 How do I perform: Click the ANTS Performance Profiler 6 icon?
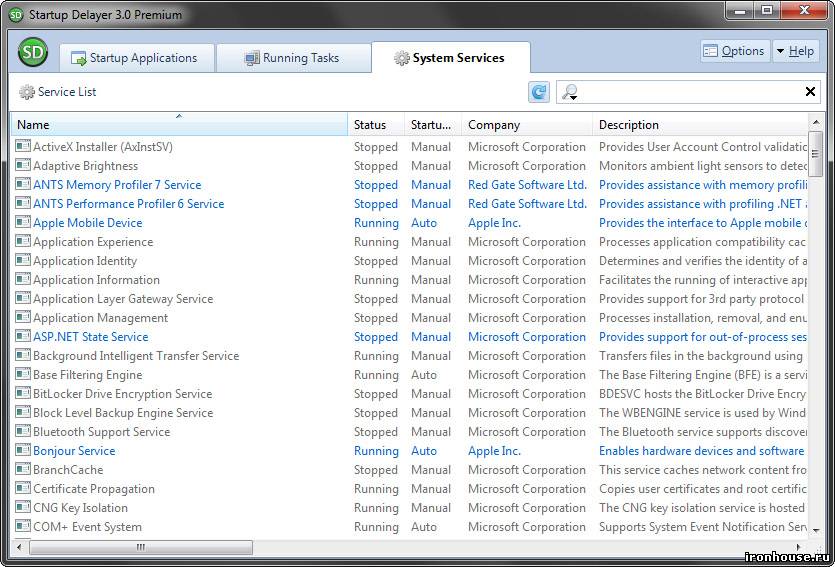coord(23,203)
